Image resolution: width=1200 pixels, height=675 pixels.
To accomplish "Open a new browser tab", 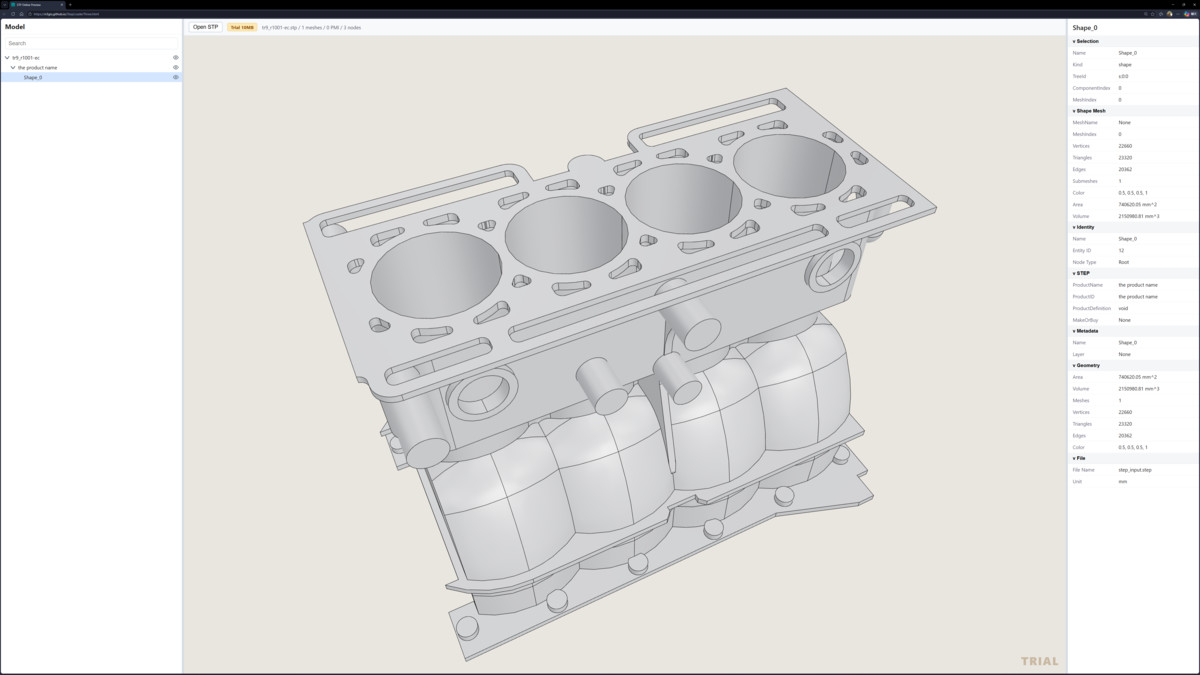I will (x=70, y=4).
